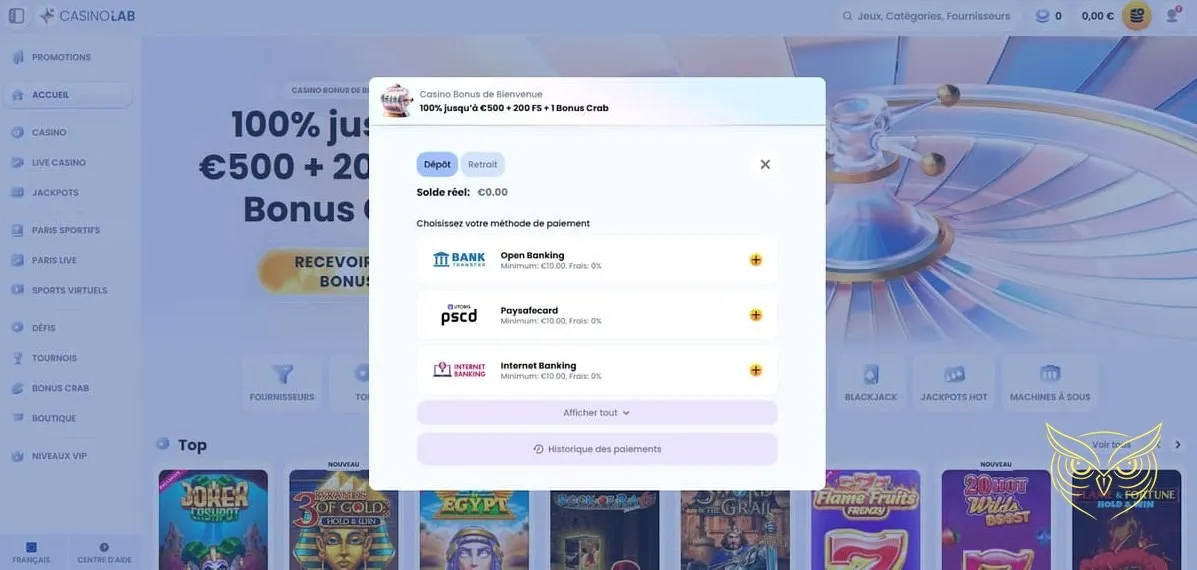Expand Paysafecard with plus icon
The height and width of the screenshot is (570, 1197).
click(x=756, y=314)
